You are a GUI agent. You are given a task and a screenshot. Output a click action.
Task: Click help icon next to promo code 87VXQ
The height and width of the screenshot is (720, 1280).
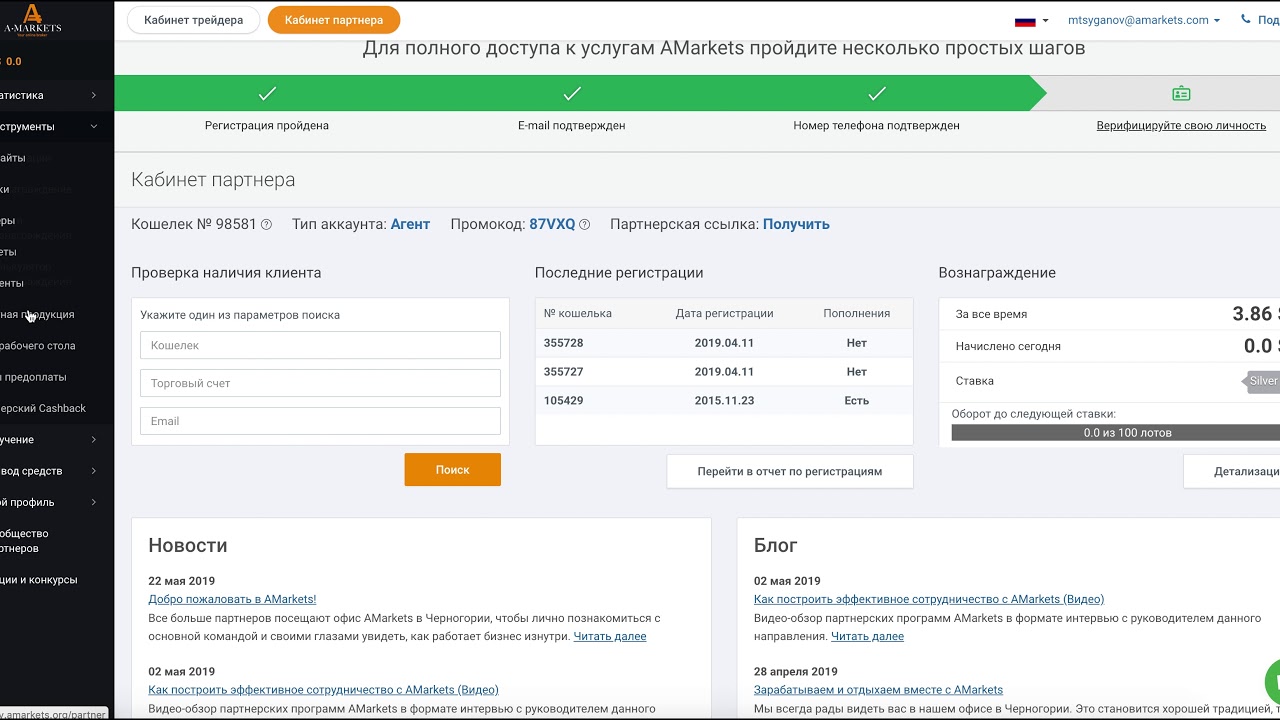[x=585, y=225]
